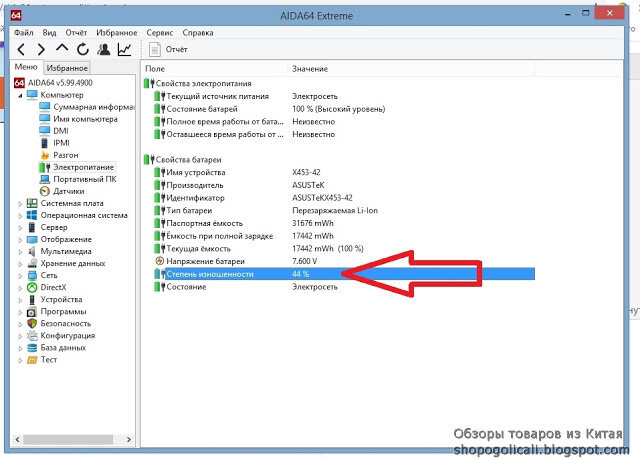Select the Состояние батарей row
The width and height of the screenshot is (640, 458).
pyautogui.click(x=344, y=109)
